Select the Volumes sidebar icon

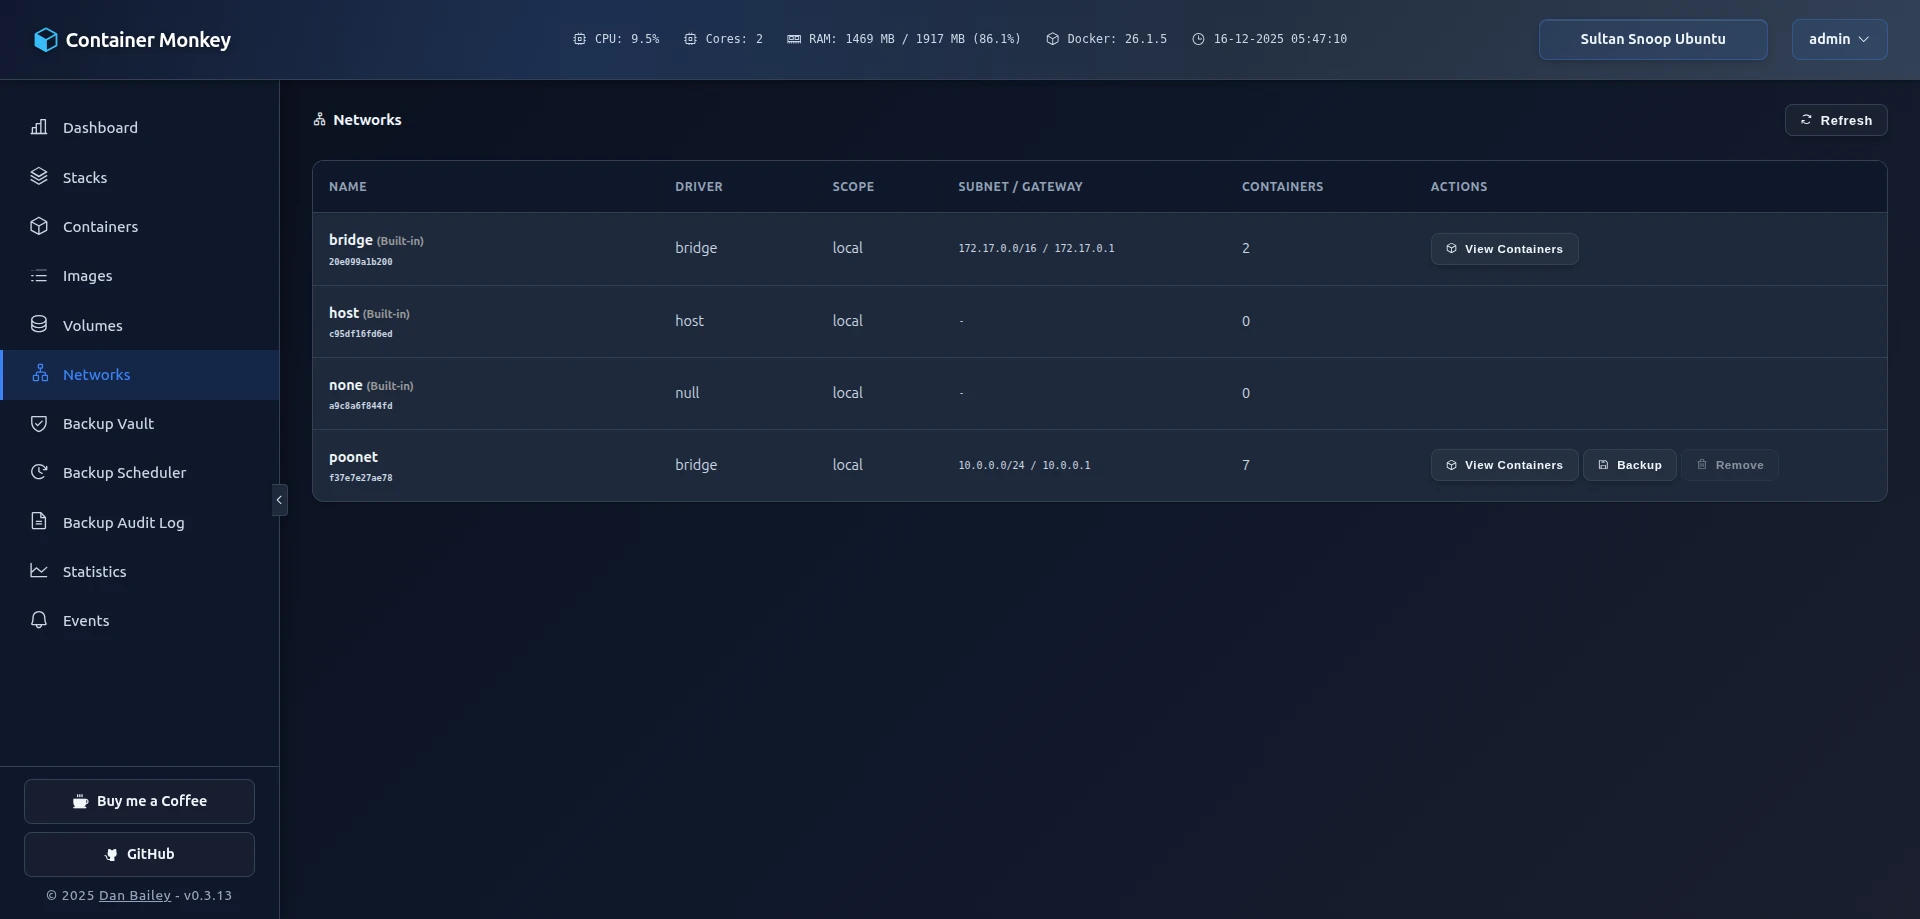[39, 324]
